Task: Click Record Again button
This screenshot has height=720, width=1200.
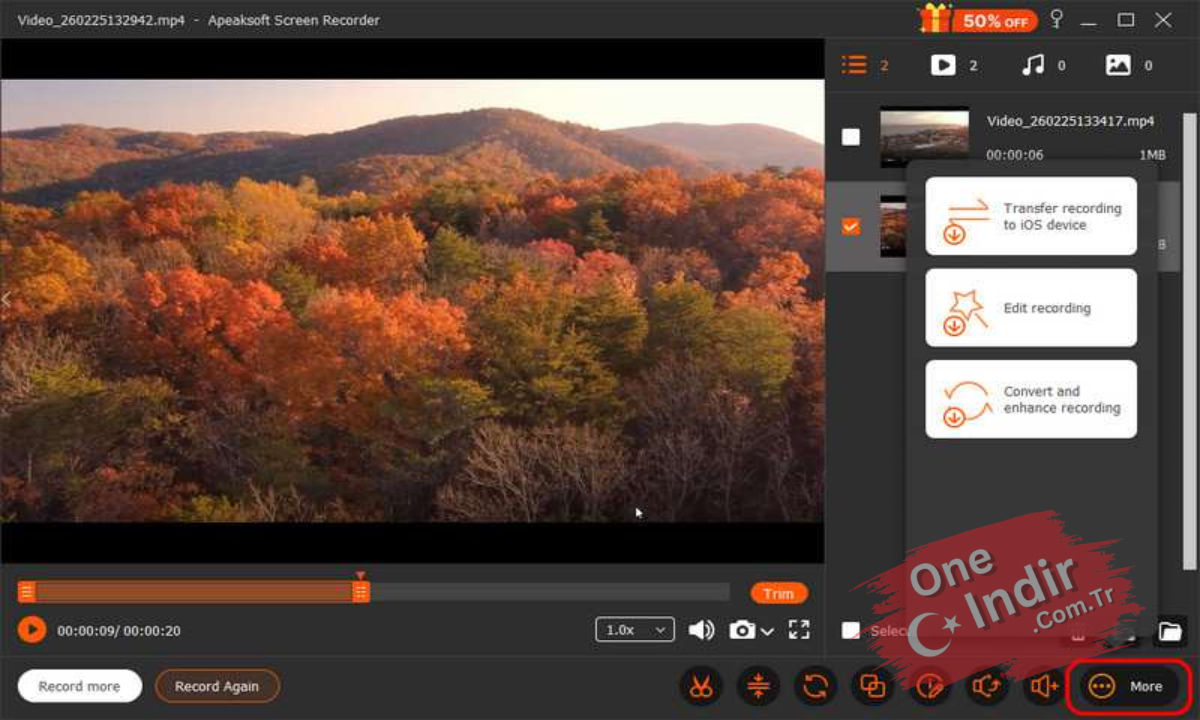Action: pos(217,686)
